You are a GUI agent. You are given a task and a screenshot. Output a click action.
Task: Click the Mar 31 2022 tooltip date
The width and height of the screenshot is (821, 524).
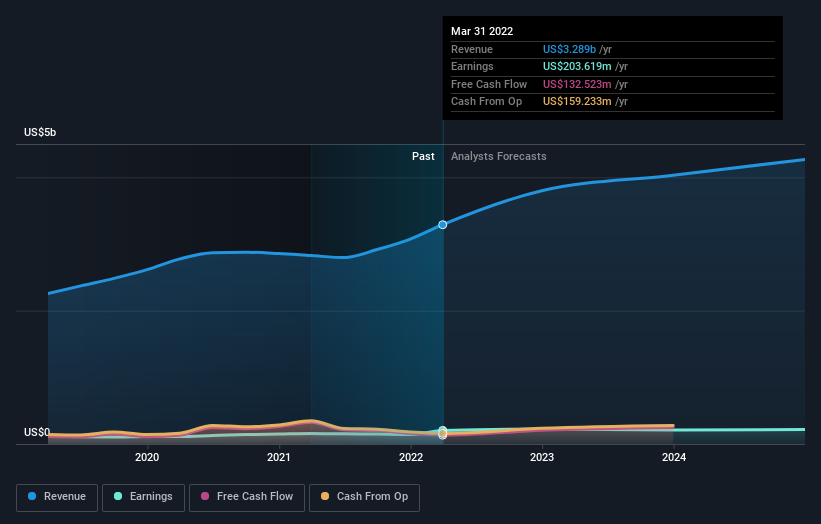coord(482,31)
